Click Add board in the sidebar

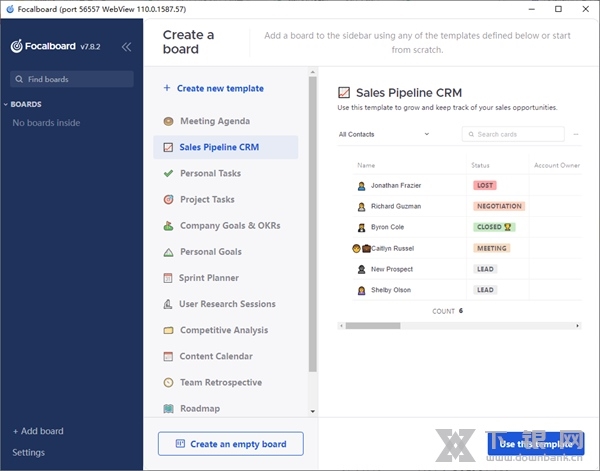pos(38,431)
